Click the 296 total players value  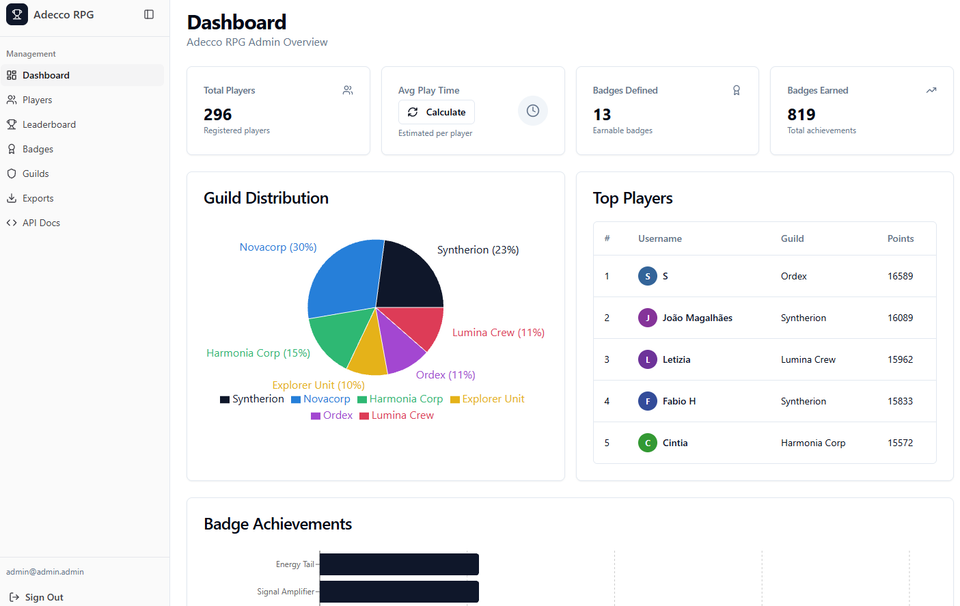pos(218,114)
